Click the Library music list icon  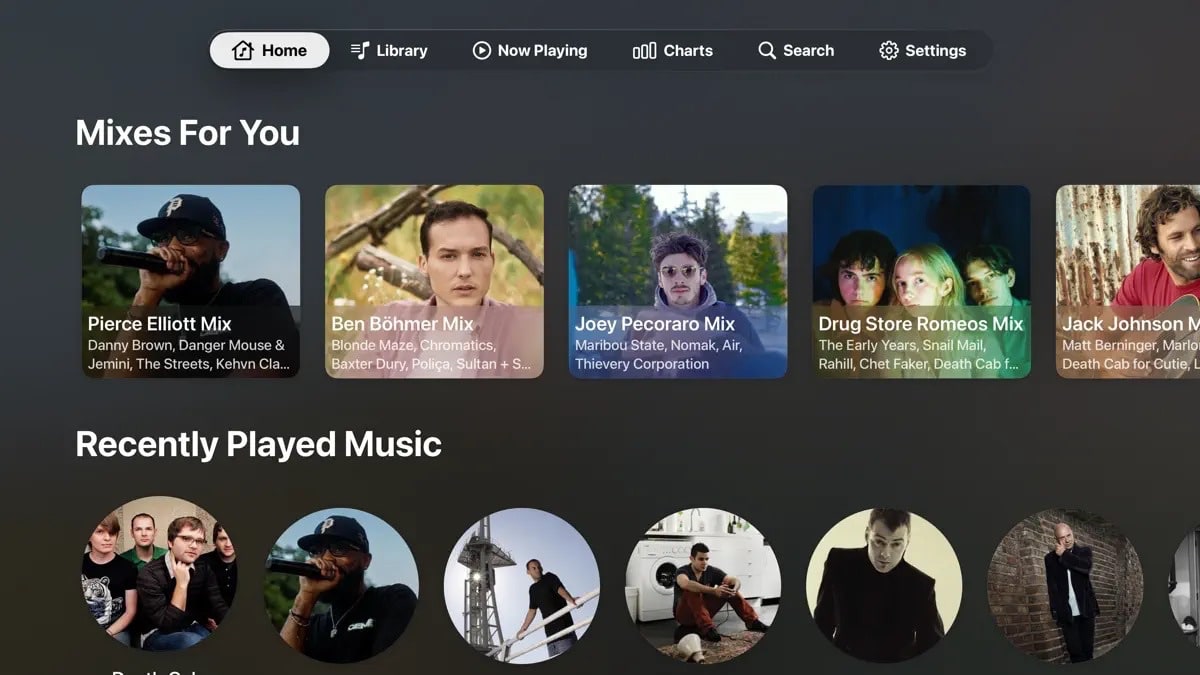tap(360, 50)
